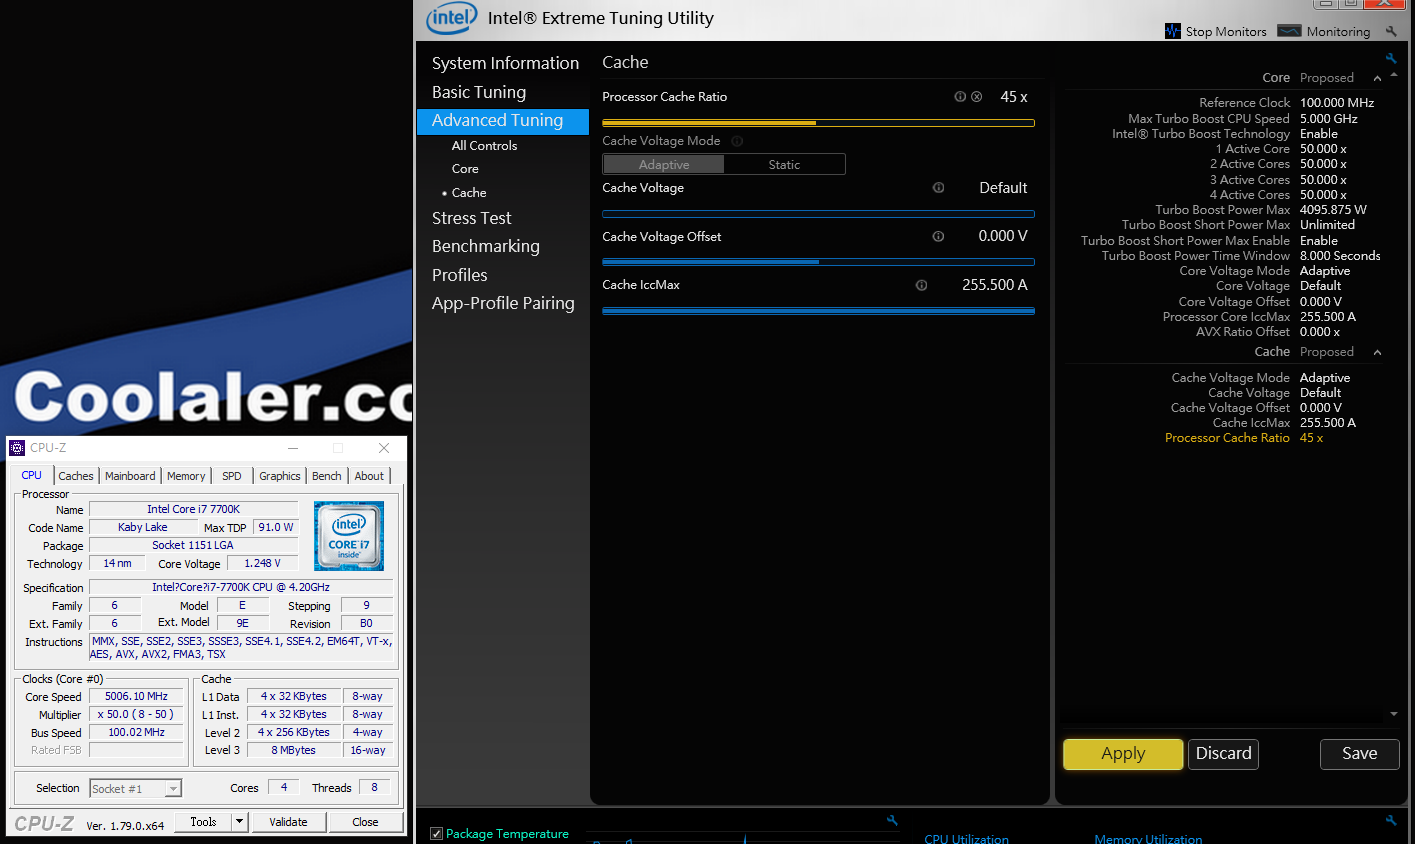The image size is (1415, 844).
Task: Open settings wrench in the title bar
Action: click(x=1391, y=32)
